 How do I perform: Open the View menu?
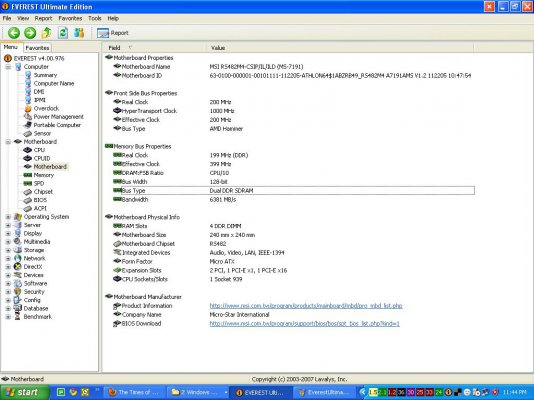click(23, 18)
